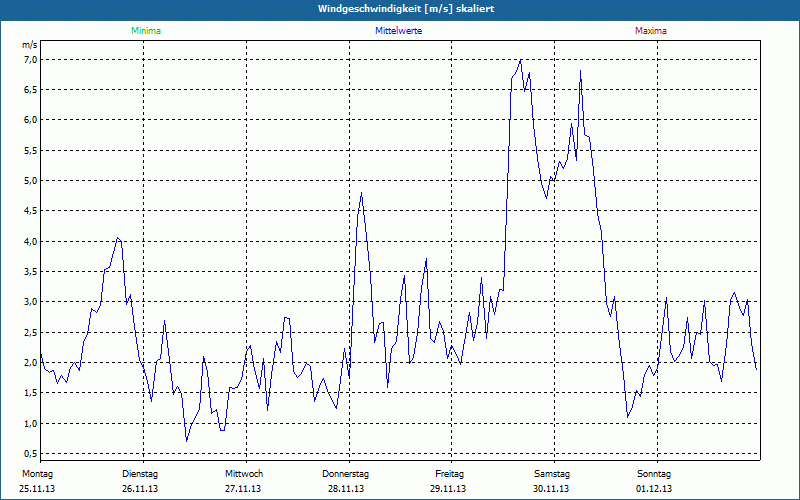Click the Dienstag day label
Viewport: 800px width, 500px height.
[140, 474]
